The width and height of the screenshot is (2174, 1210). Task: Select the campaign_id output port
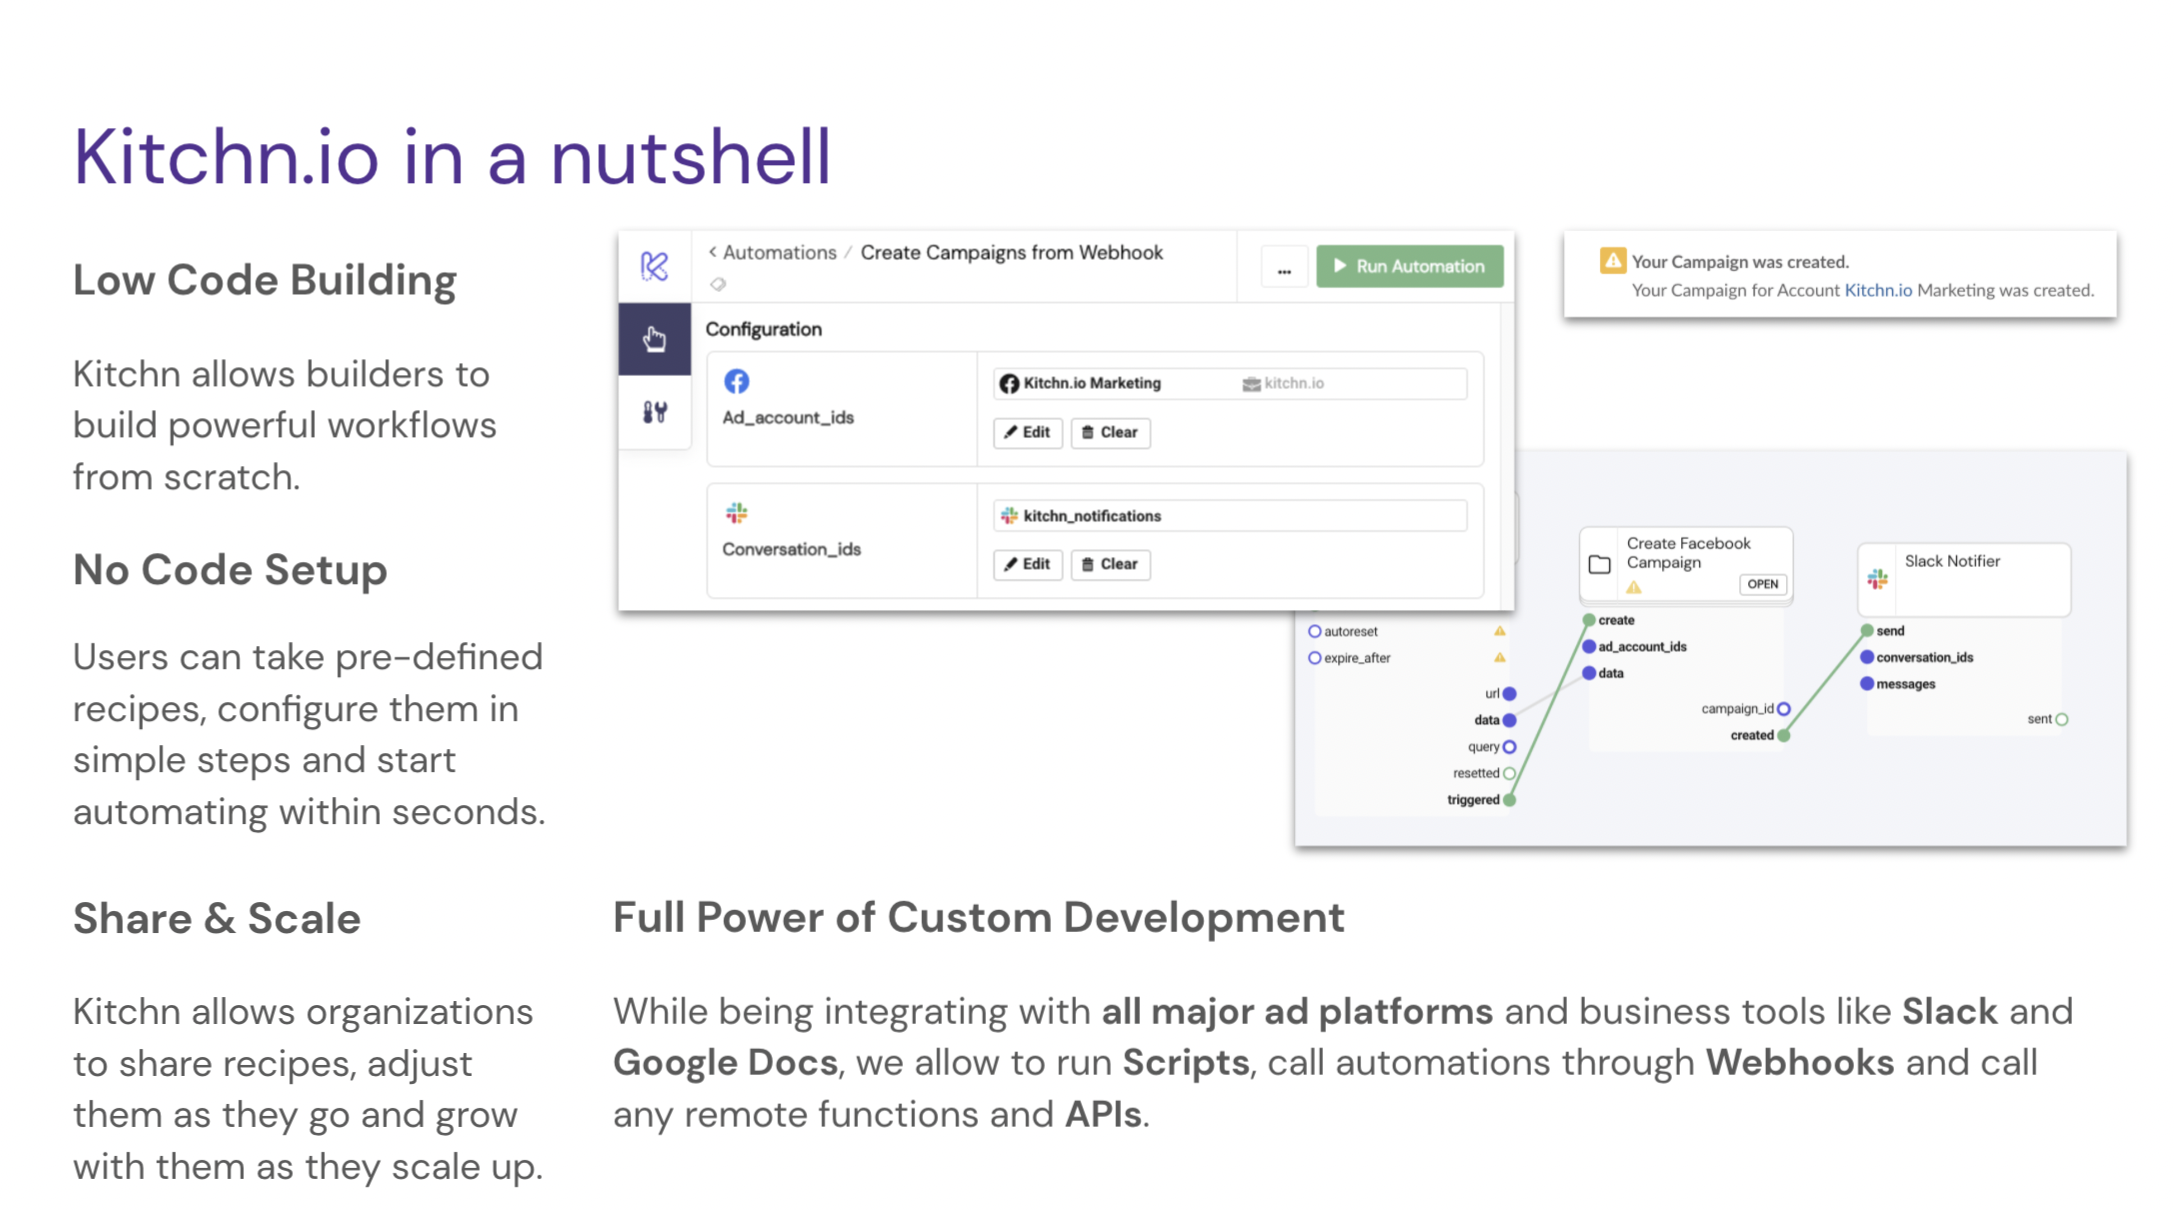[1783, 709]
